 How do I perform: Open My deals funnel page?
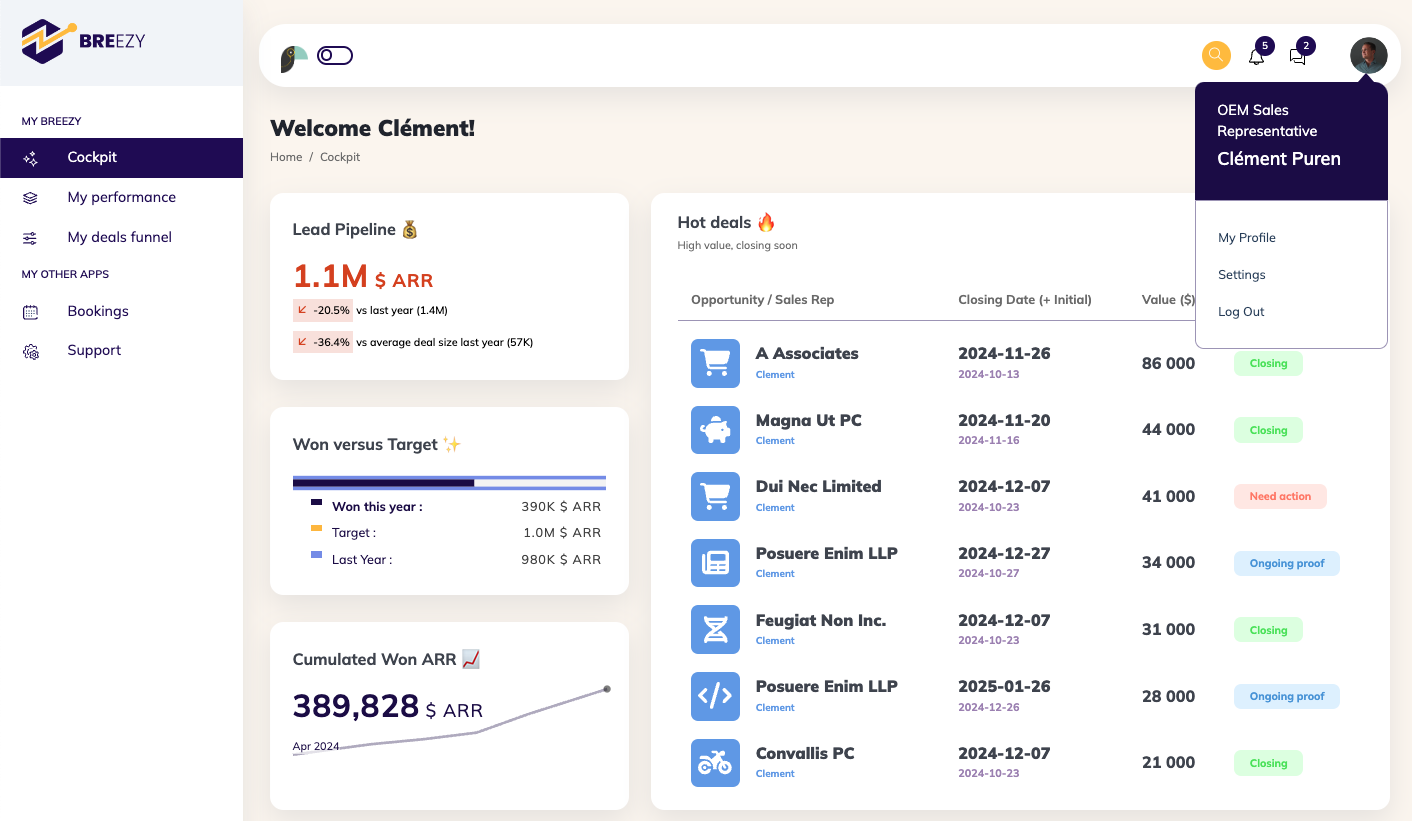click(x=119, y=237)
